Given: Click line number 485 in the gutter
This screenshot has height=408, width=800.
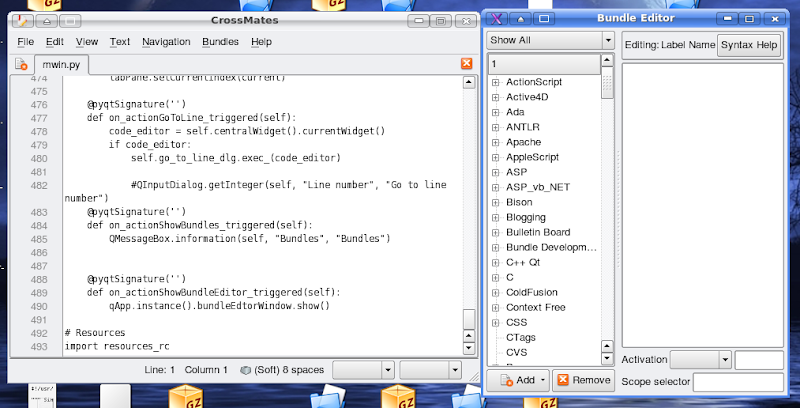Looking at the screenshot, I should click(39, 239).
